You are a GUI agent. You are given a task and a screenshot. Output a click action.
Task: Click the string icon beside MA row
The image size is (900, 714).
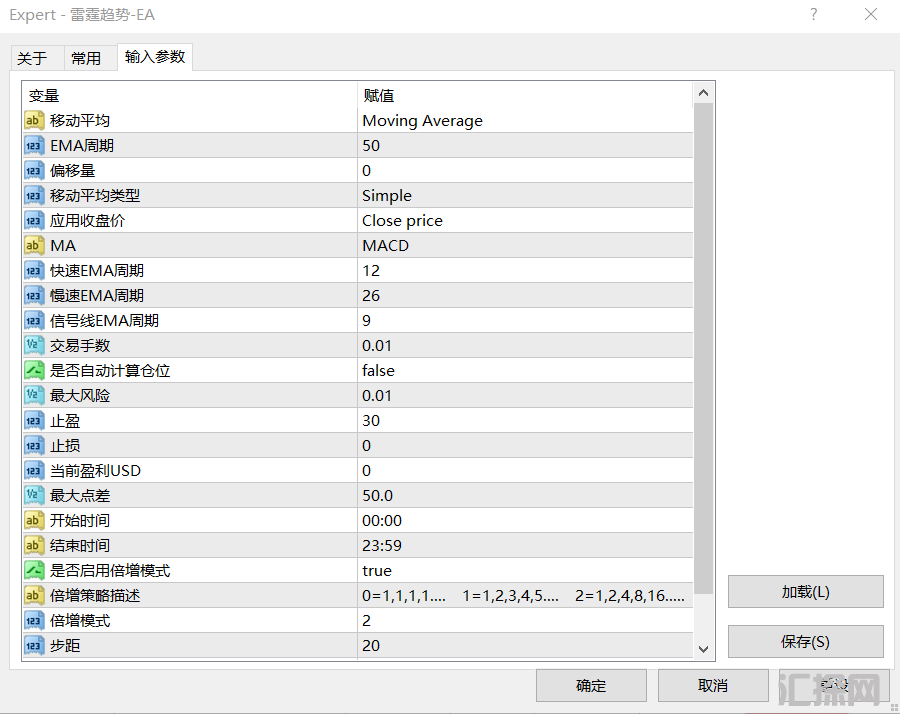pos(34,246)
